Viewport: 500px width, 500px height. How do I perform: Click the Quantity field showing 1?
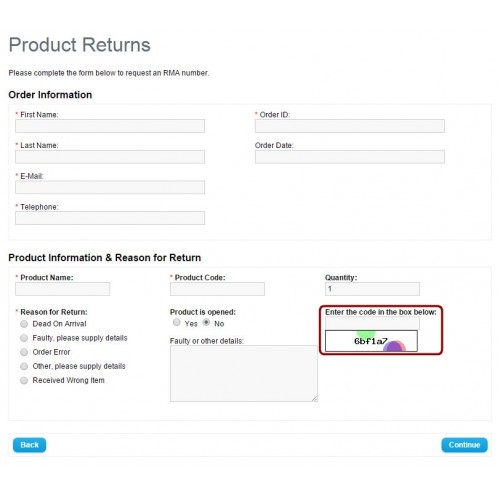(x=372, y=289)
